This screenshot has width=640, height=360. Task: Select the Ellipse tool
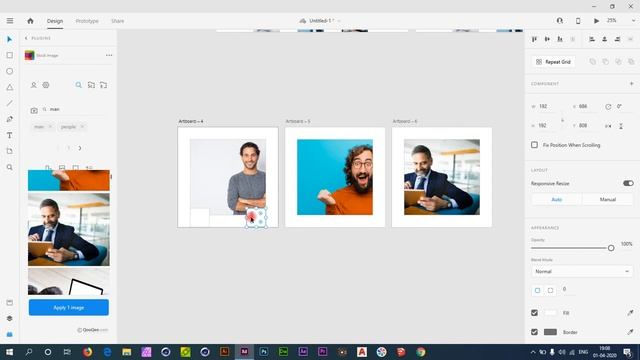point(9,71)
